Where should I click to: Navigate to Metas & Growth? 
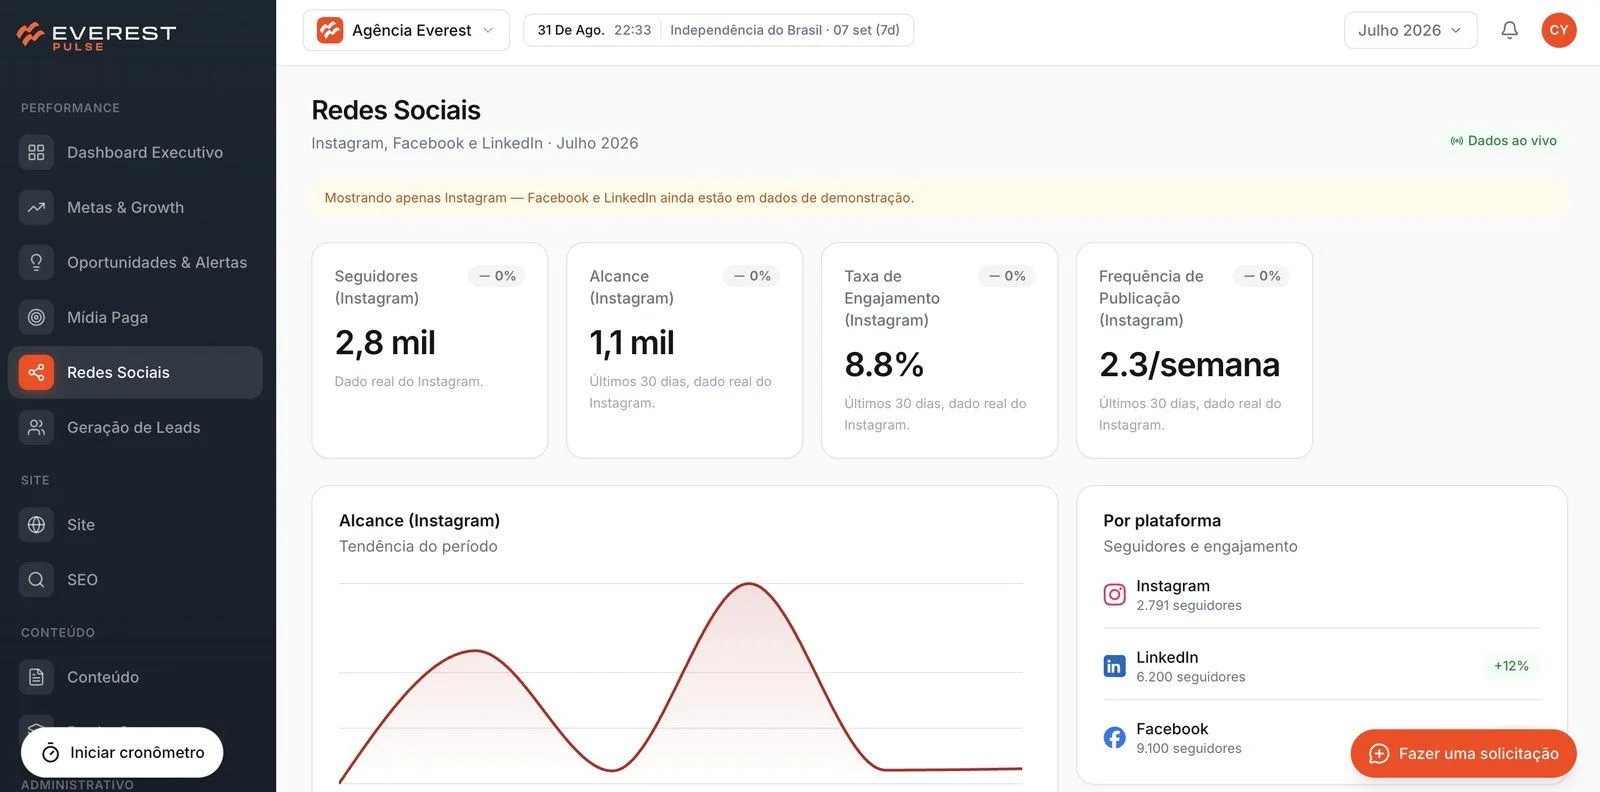click(x=135, y=207)
